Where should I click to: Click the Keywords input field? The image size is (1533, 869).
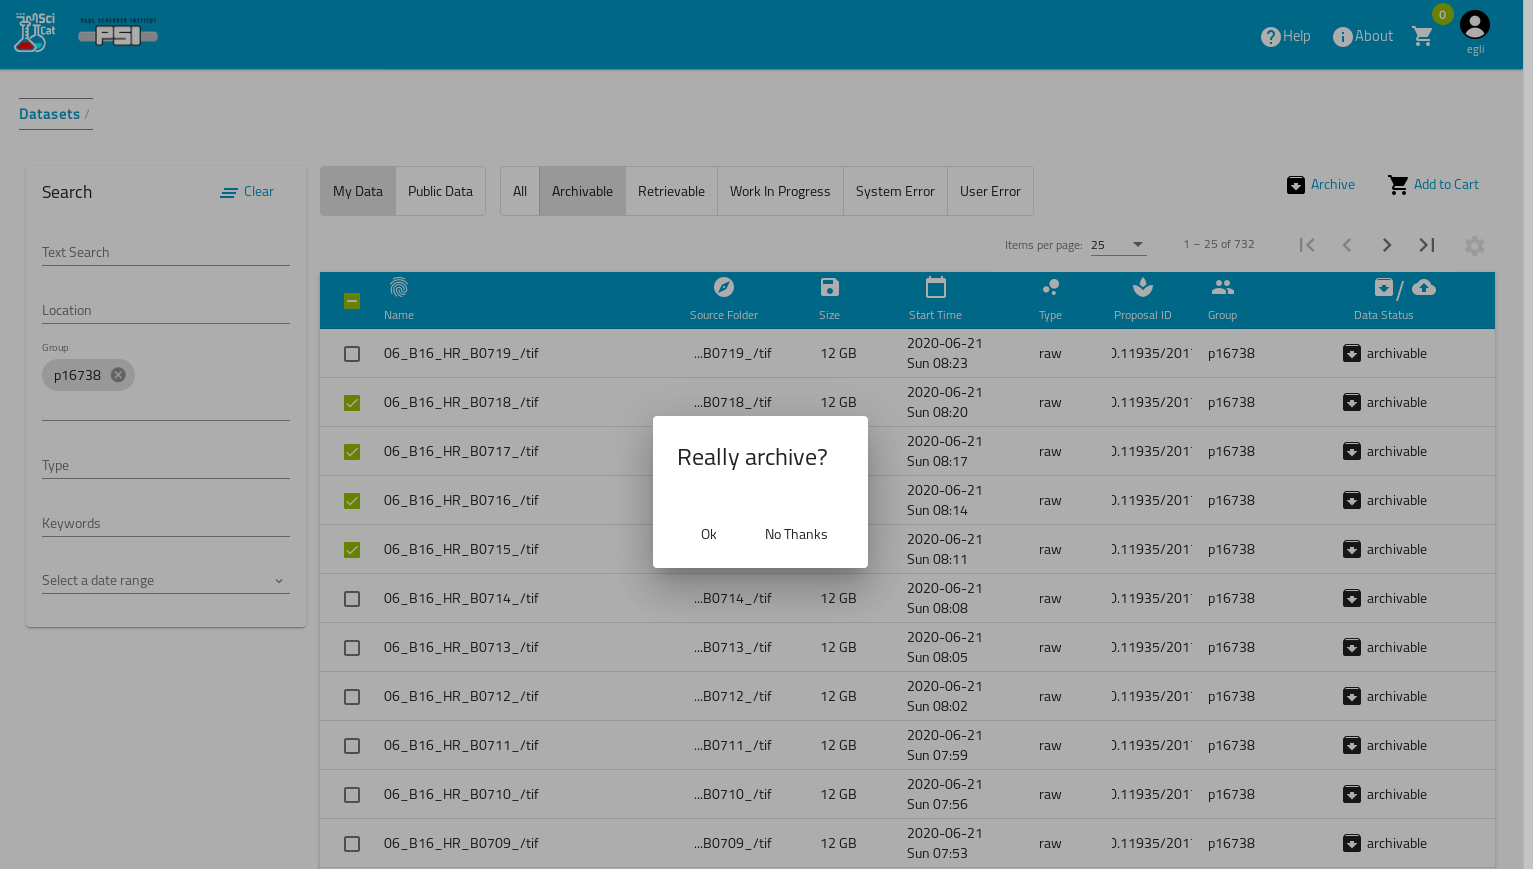[x=166, y=523]
